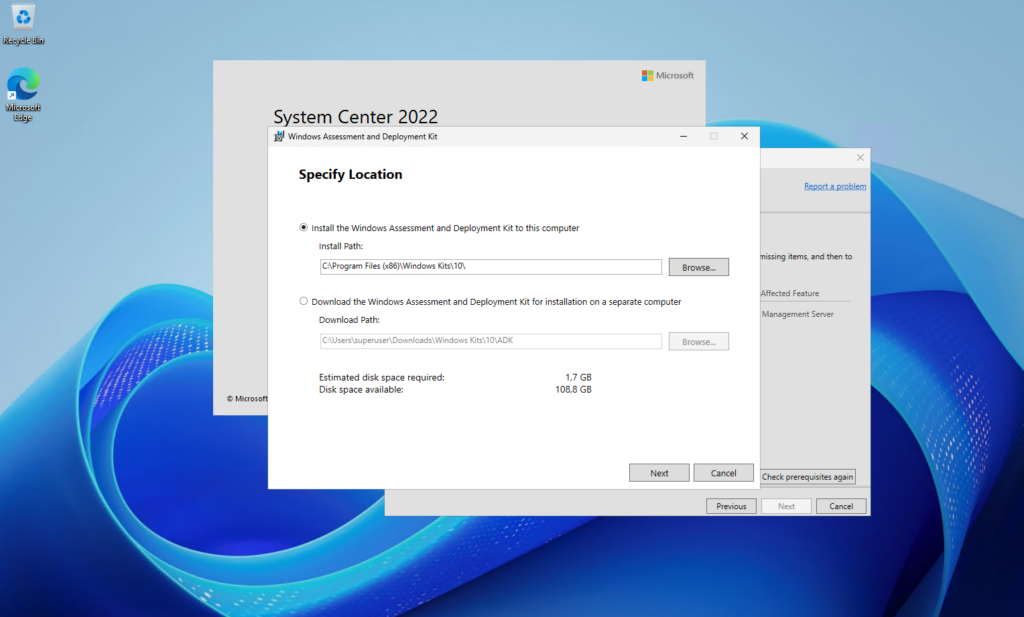Viewport: 1024px width, 617px height.
Task: Click Next in the ADK dialog
Action: click(659, 473)
